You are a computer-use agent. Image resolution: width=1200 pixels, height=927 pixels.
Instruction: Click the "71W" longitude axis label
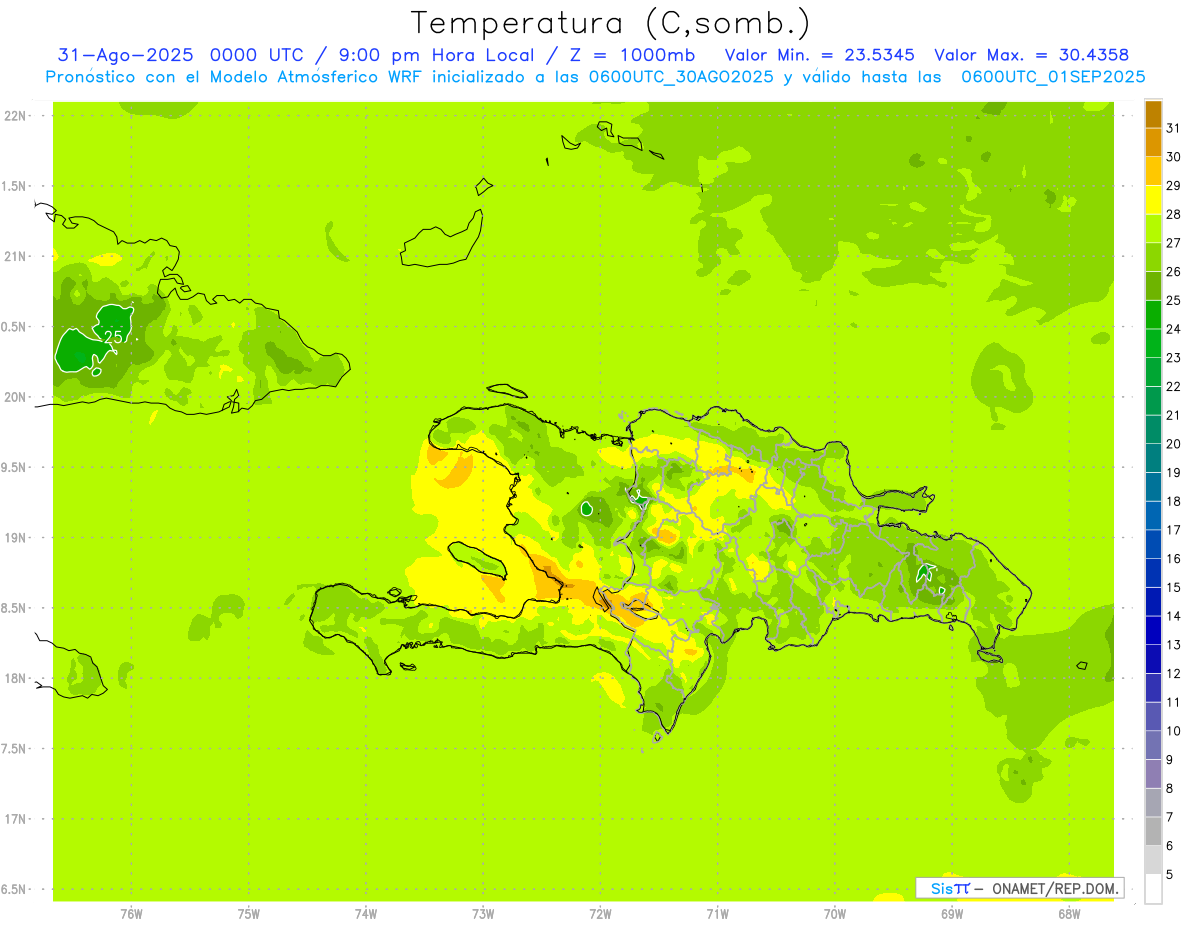(717, 914)
